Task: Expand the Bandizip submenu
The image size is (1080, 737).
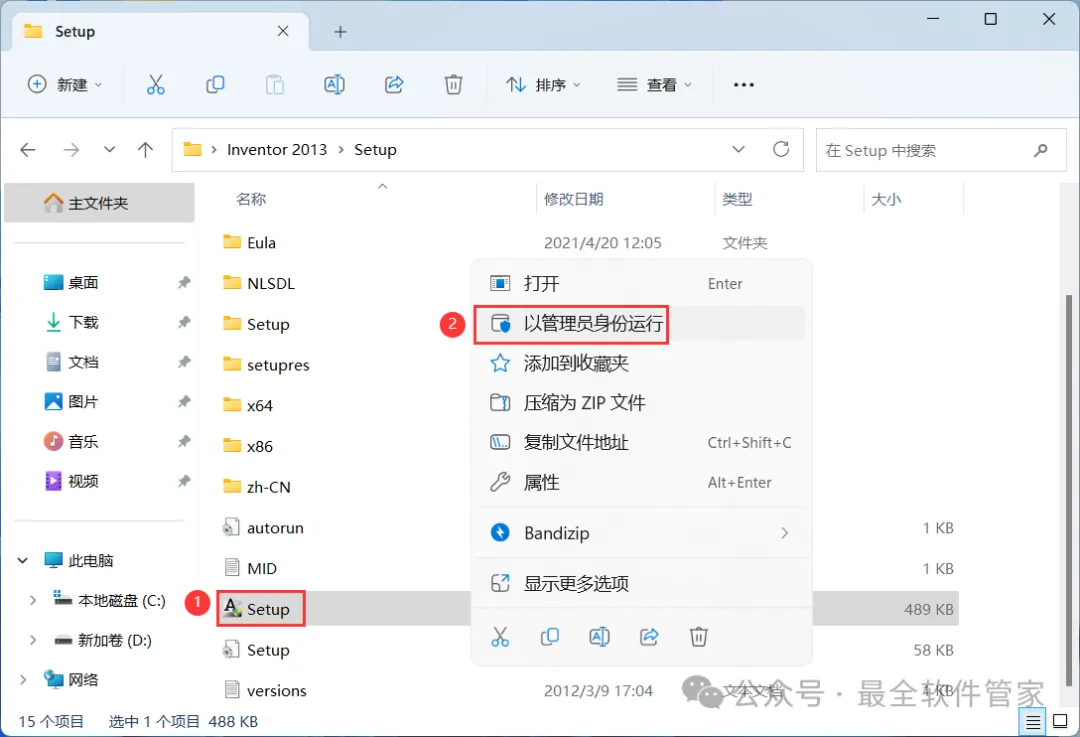Action: (x=784, y=533)
